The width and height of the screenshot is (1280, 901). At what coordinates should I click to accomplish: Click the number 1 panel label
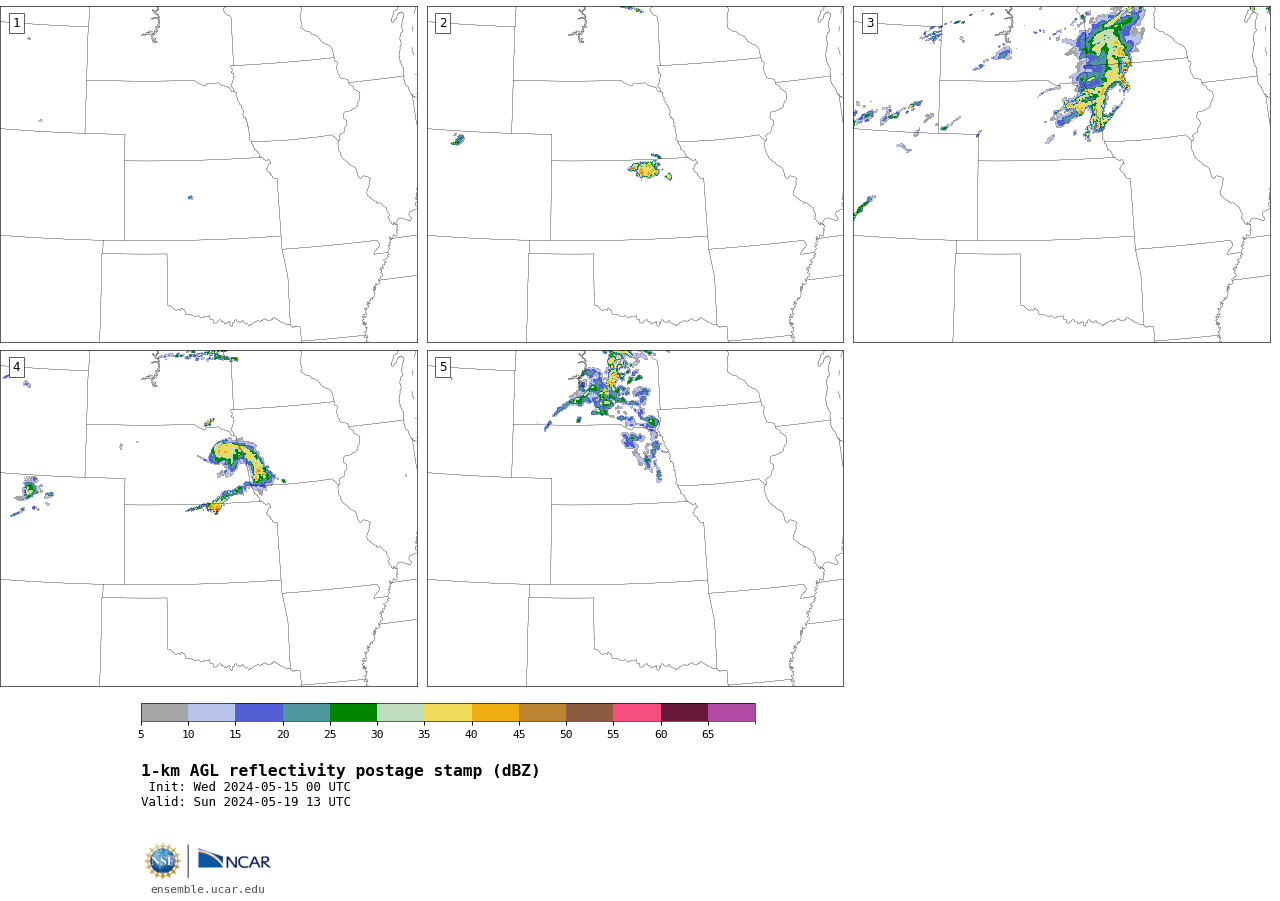[x=17, y=23]
